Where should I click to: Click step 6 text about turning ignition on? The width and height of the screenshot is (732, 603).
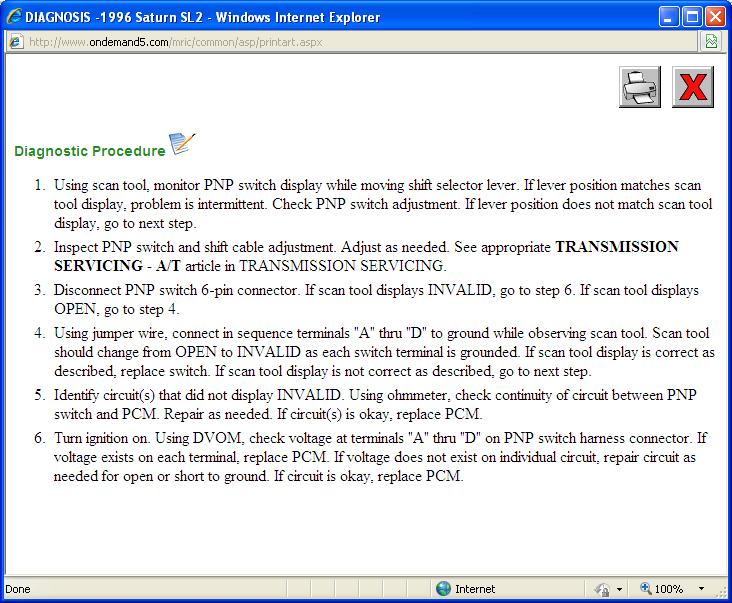click(380, 457)
